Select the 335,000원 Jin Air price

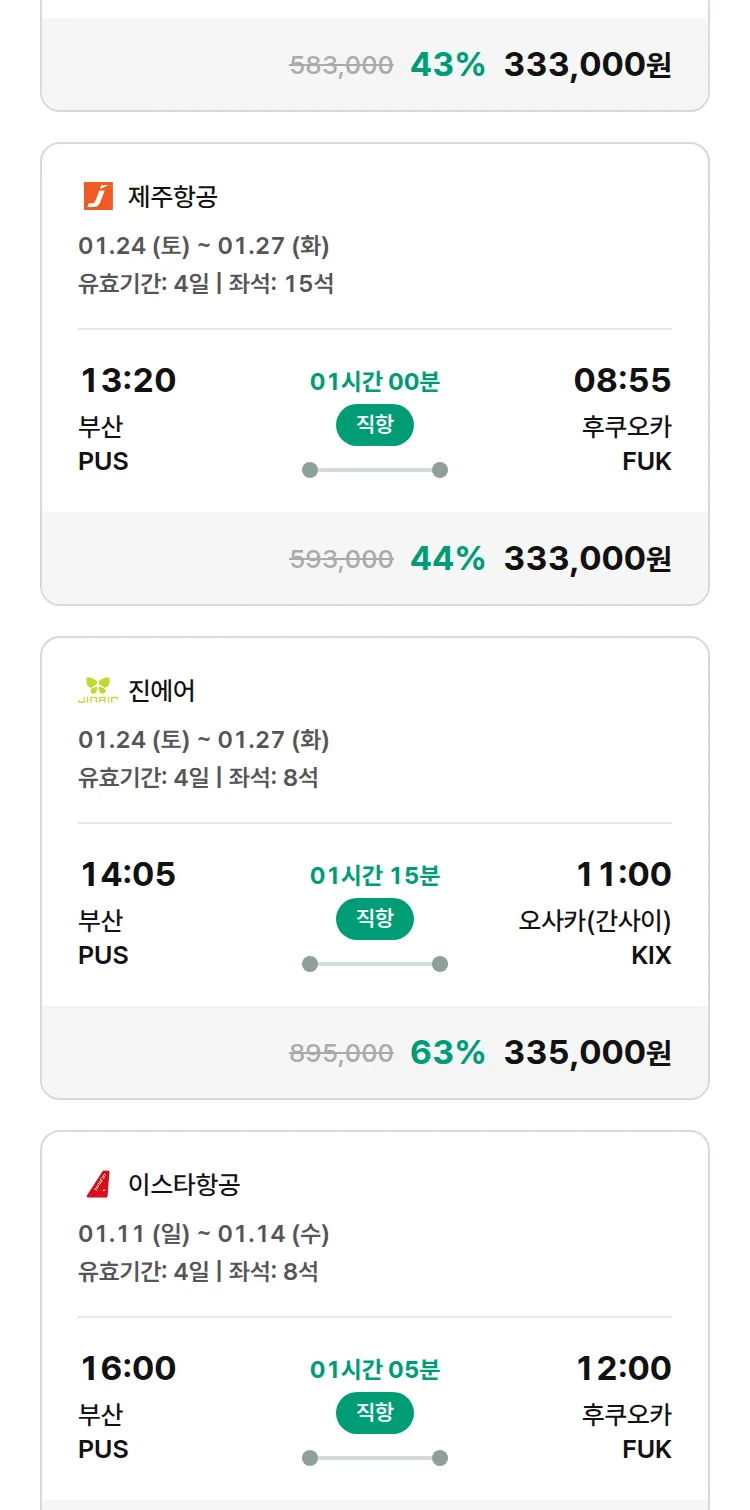click(587, 1052)
